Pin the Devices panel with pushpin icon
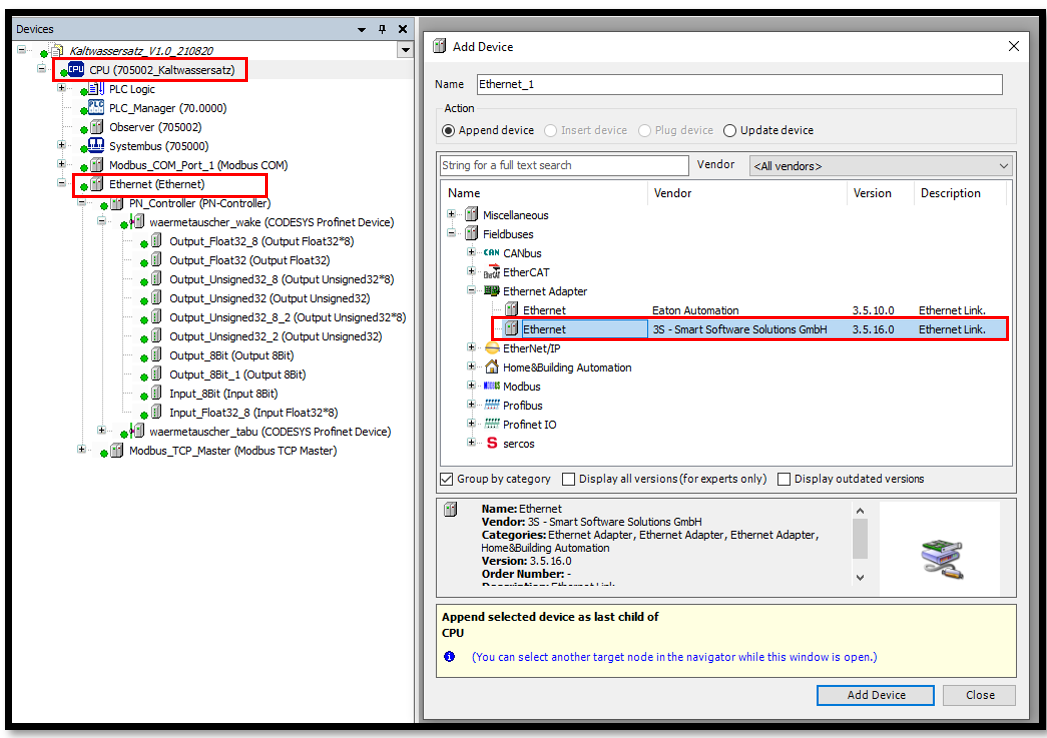The image size is (1047, 738). click(x=381, y=30)
